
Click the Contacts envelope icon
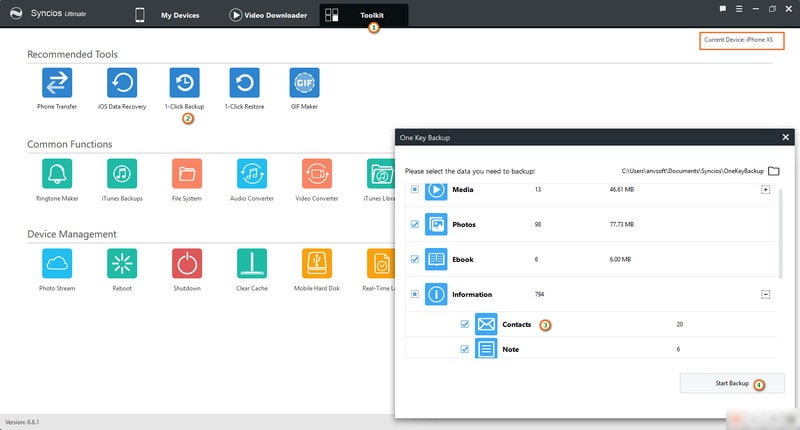tap(486, 324)
